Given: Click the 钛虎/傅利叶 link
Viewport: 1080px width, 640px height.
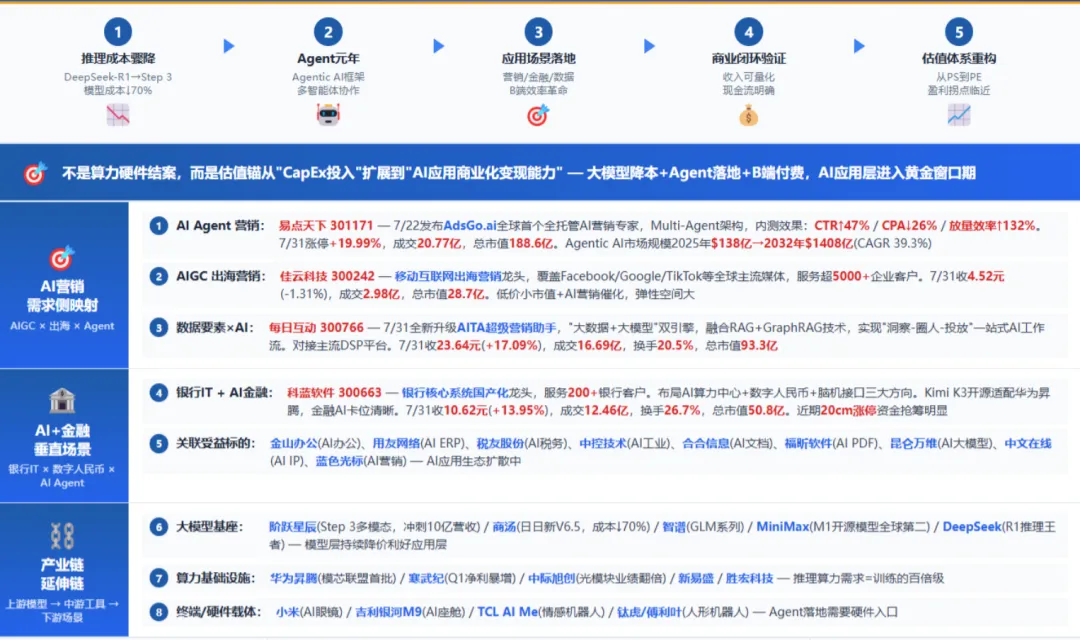Looking at the screenshot, I should [649, 612].
